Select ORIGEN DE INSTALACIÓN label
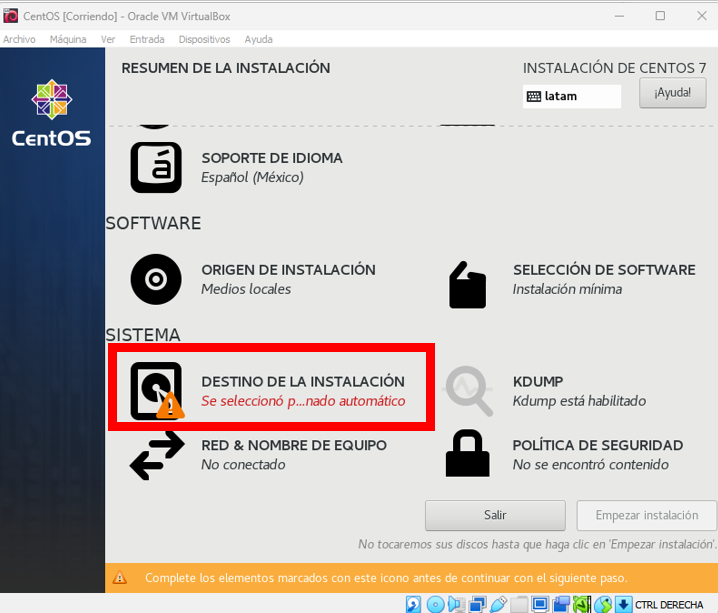Image resolution: width=718 pixels, height=613 pixels. 288,270
